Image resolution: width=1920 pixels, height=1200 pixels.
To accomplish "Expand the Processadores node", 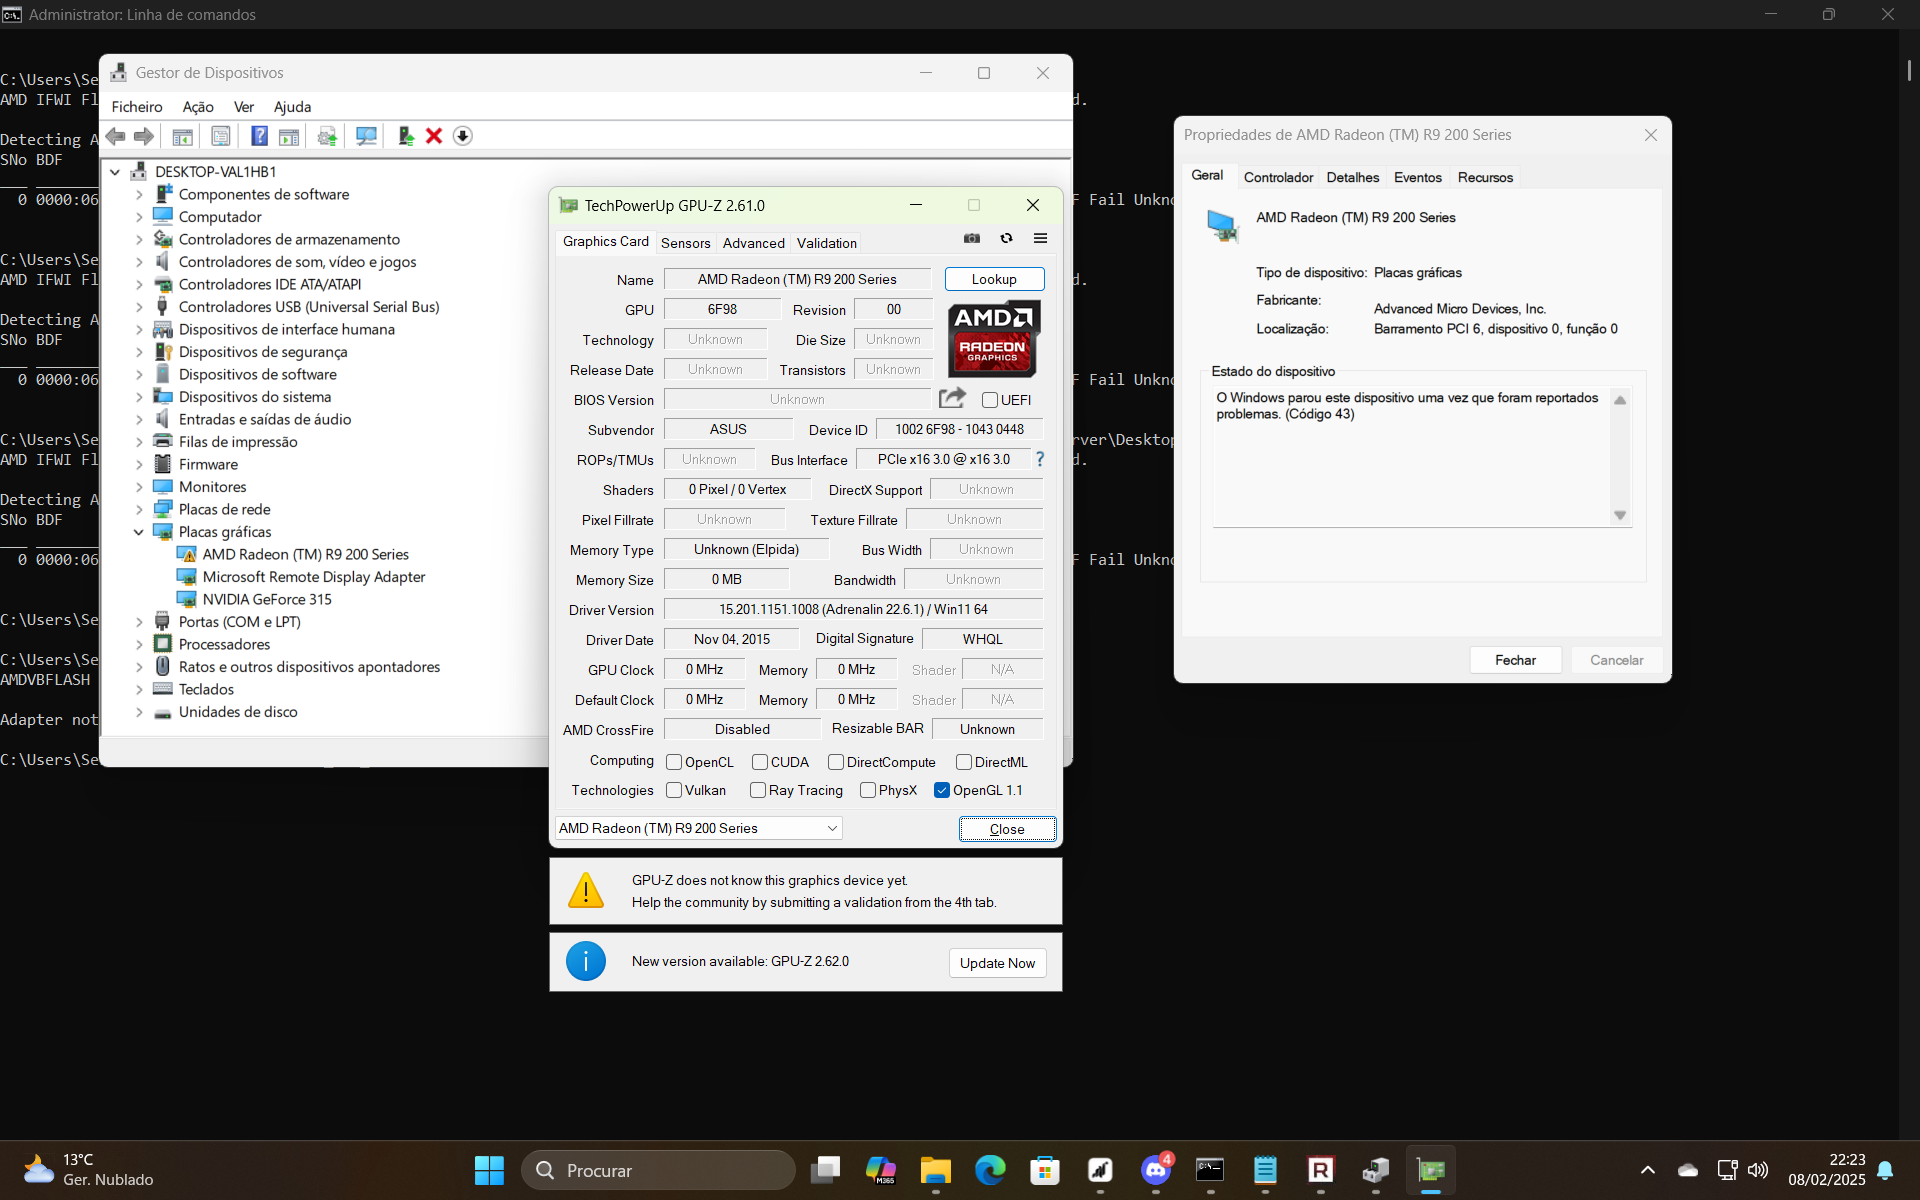I will tap(139, 645).
